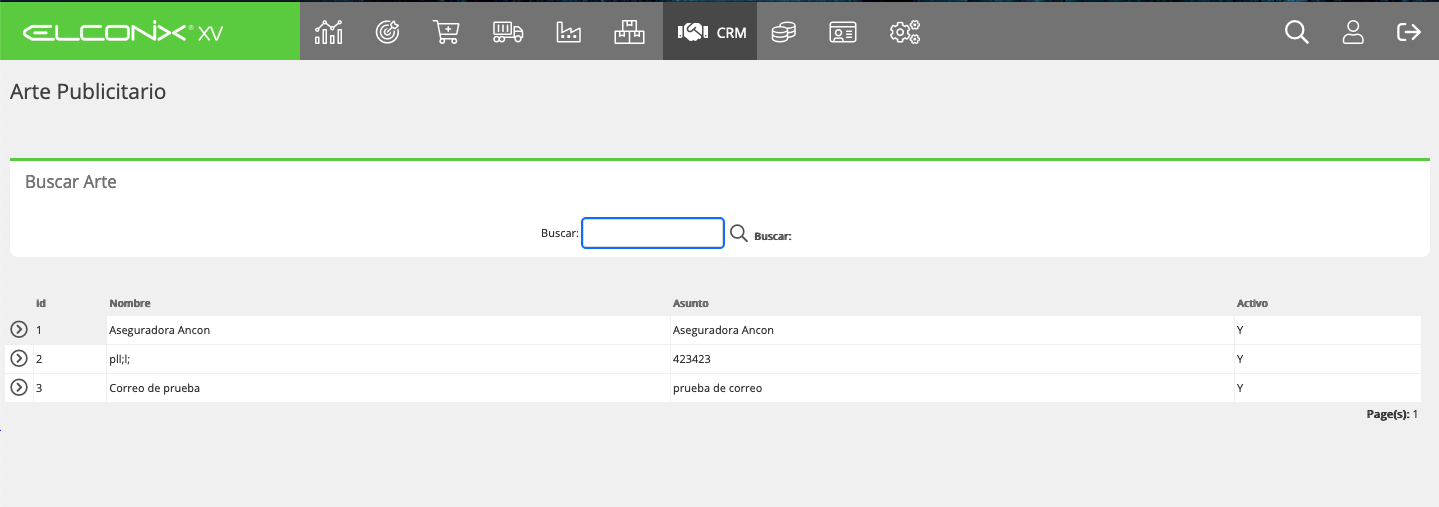Image resolution: width=1439 pixels, height=507 pixels.
Task: Sort by the Activo column header
Action: coord(1252,303)
